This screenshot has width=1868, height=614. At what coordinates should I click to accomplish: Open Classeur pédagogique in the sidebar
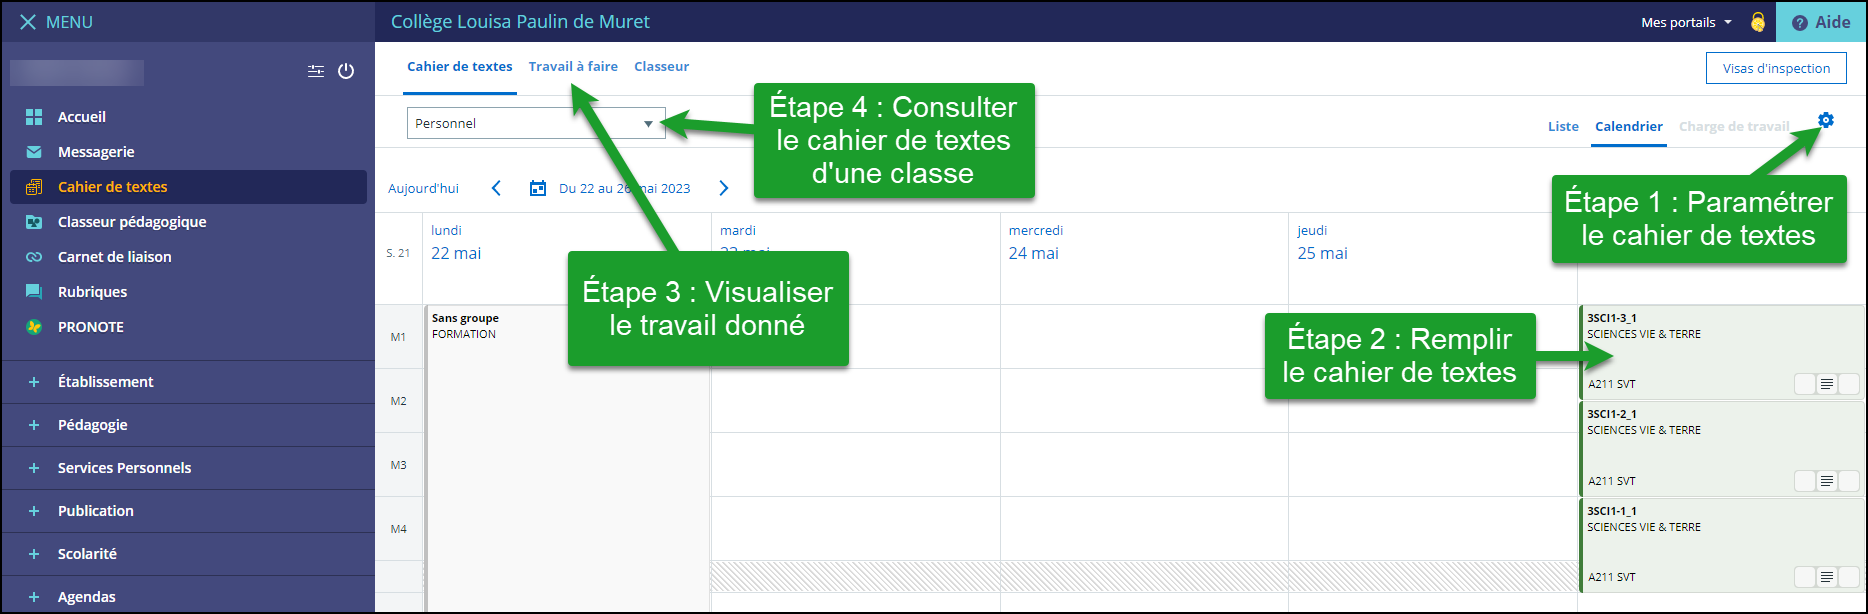[x=131, y=222]
